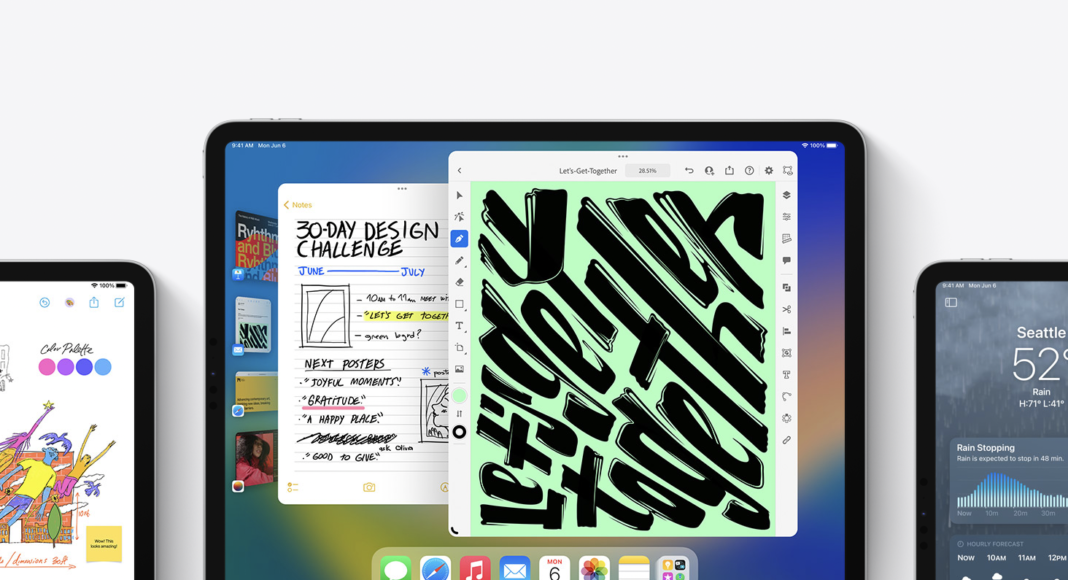The height and width of the screenshot is (580, 1068).
Task: Open Calendar from the Dock
Action: (x=554, y=568)
